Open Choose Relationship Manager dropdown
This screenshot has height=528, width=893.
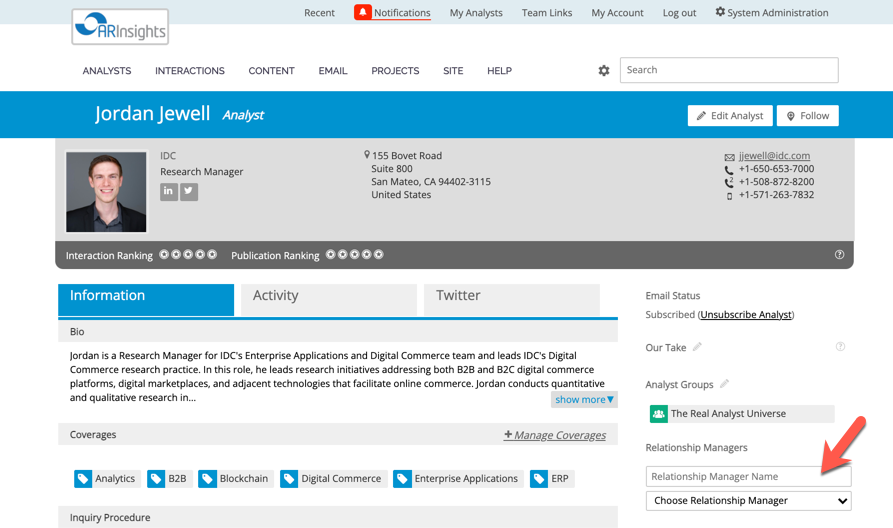(748, 501)
